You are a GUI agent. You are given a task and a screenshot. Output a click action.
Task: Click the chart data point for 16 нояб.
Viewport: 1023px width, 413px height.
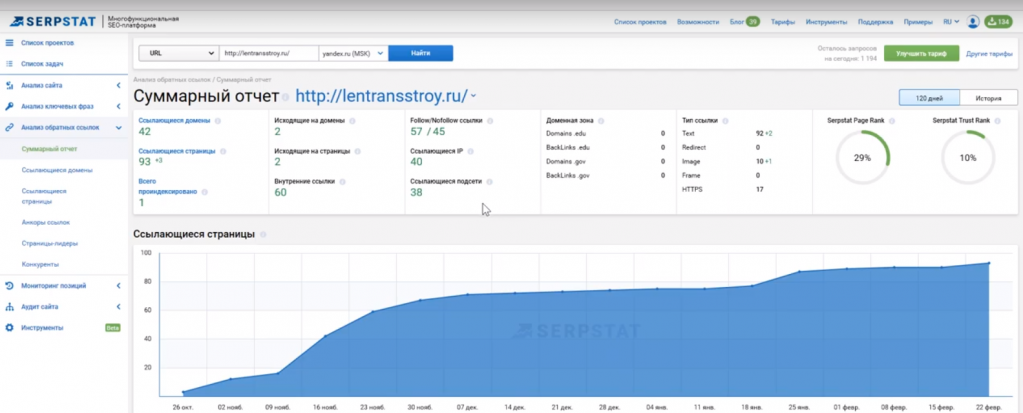pyautogui.click(x=326, y=336)
